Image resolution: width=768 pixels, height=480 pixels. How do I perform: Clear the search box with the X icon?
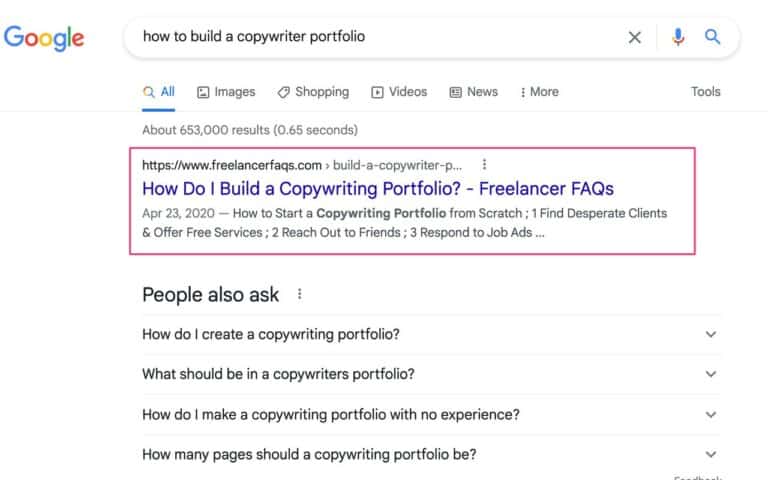click(634, 37)
